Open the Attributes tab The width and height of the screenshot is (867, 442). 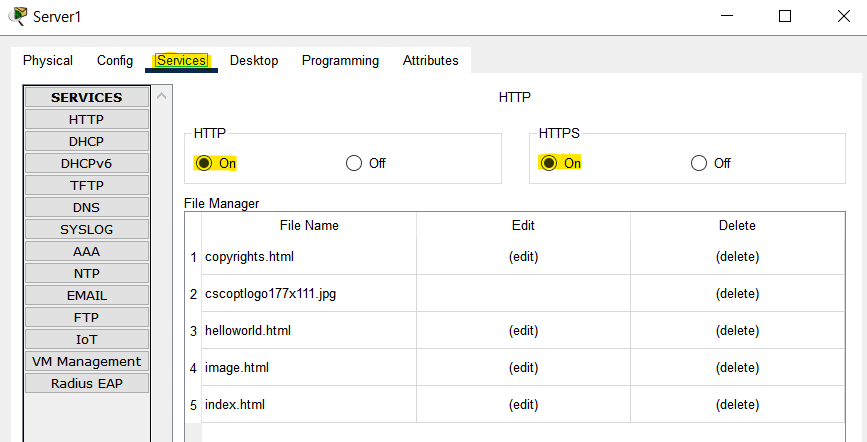[431, 60]
